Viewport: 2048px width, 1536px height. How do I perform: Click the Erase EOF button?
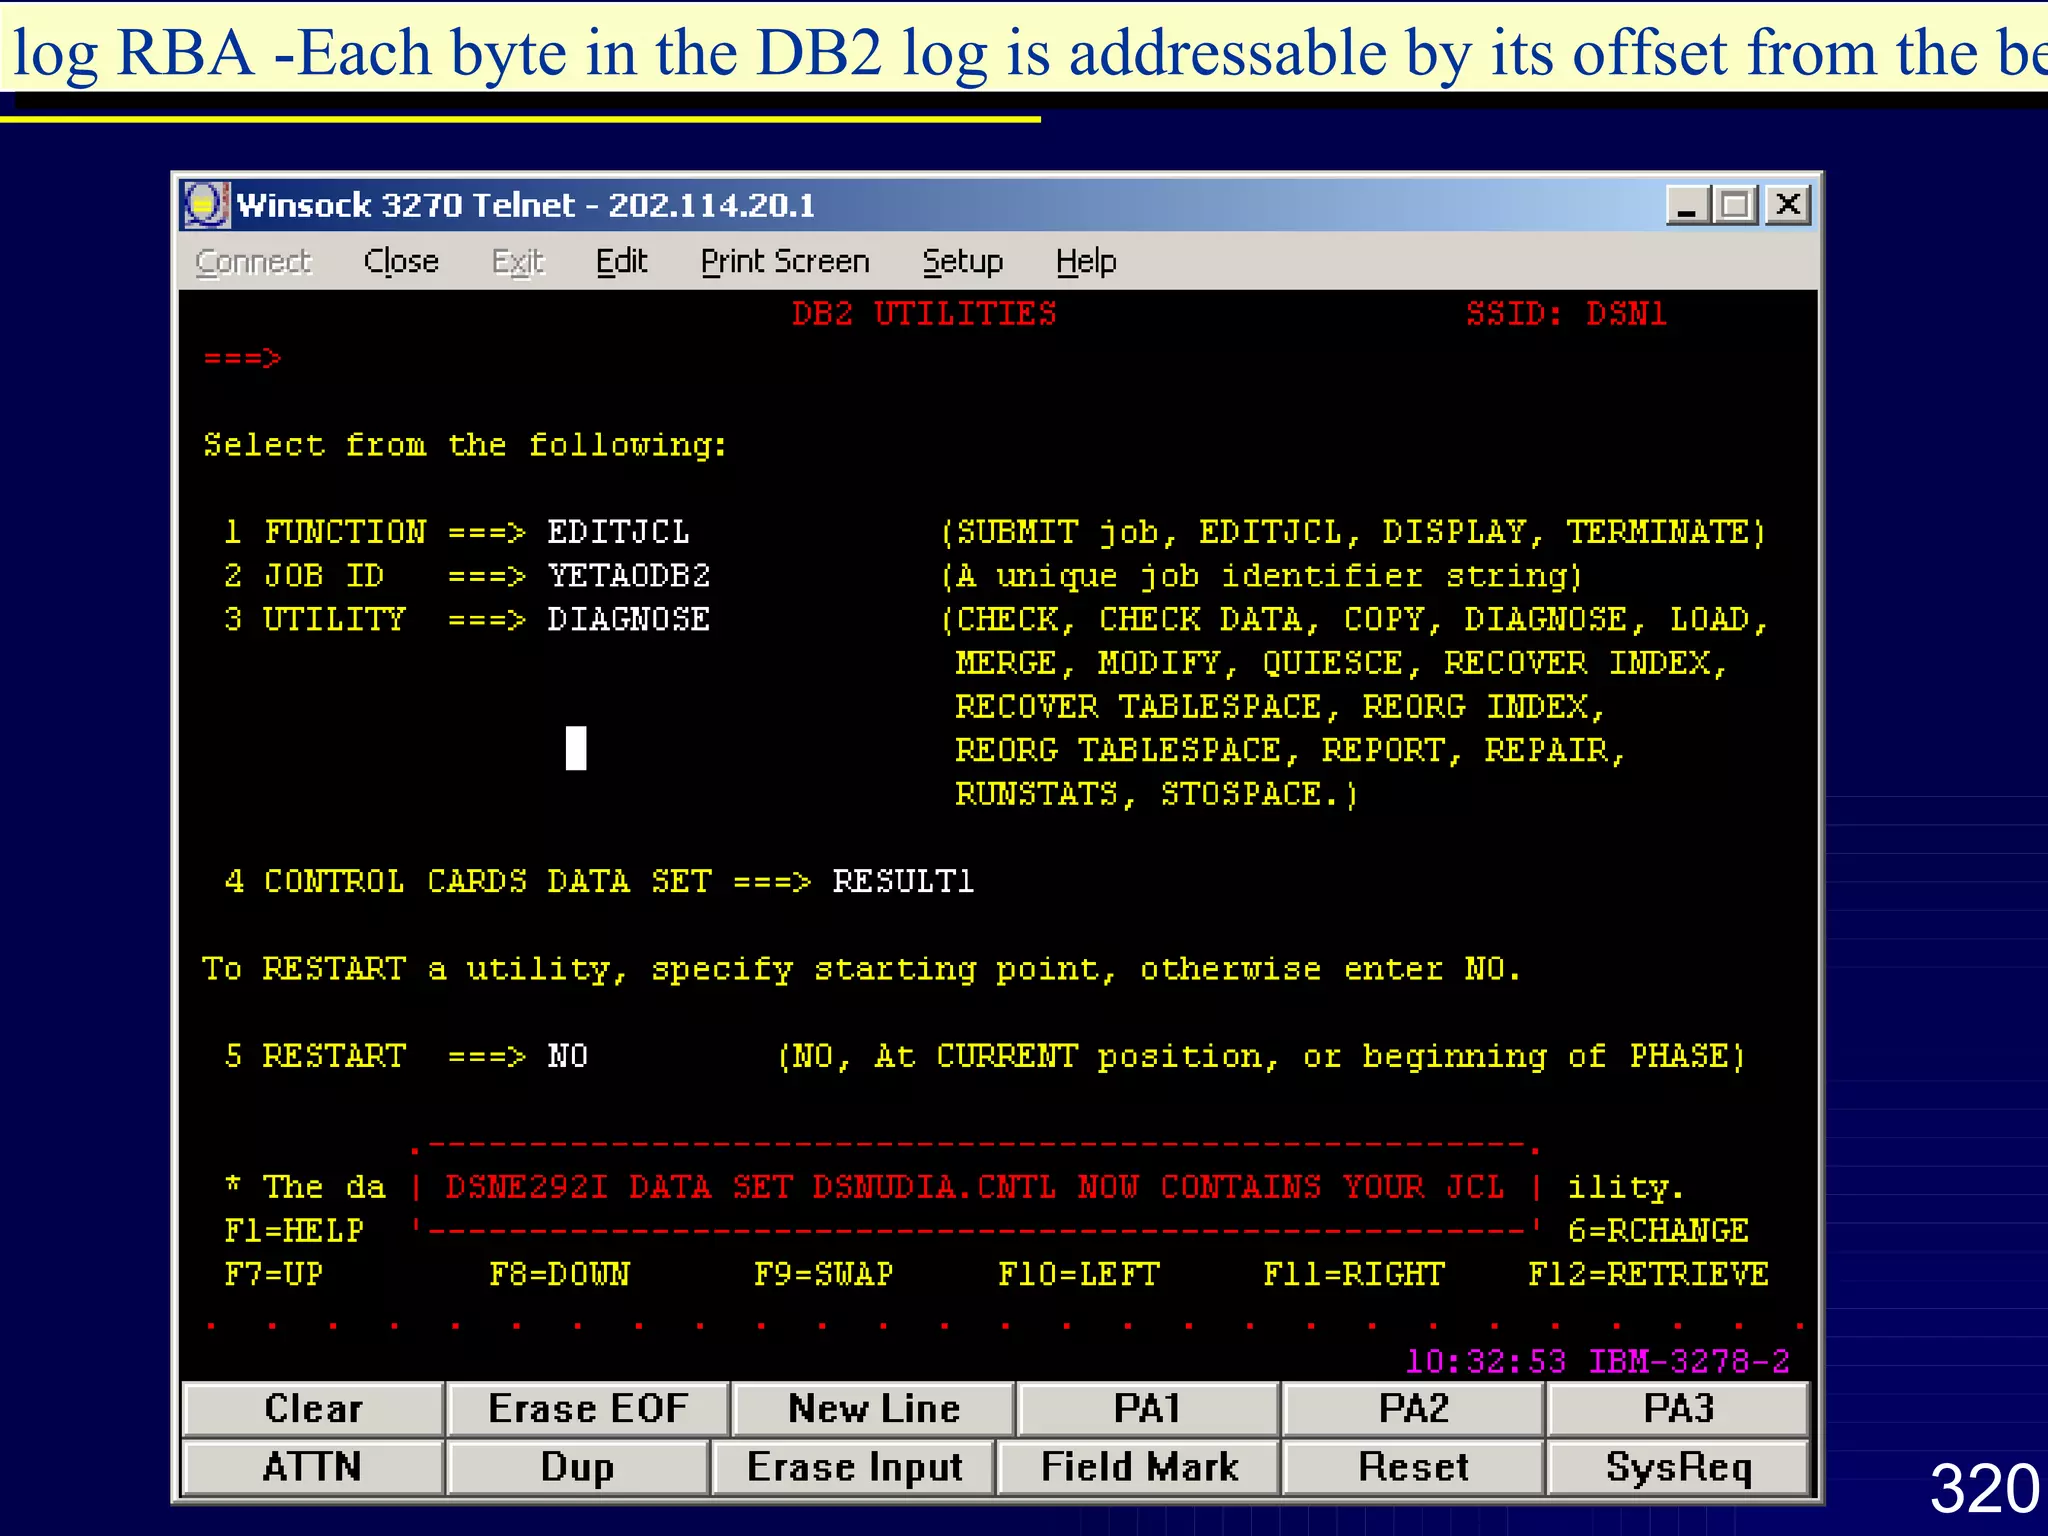588,1409
